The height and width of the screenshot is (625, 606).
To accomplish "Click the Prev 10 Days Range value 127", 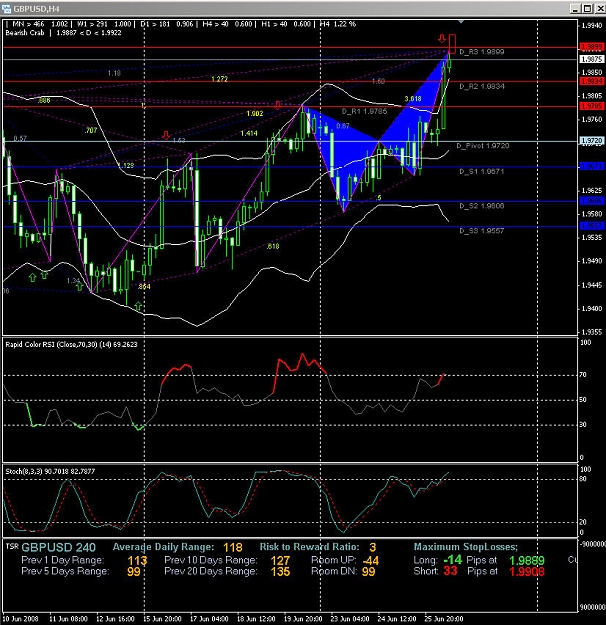I will [280, 560].
